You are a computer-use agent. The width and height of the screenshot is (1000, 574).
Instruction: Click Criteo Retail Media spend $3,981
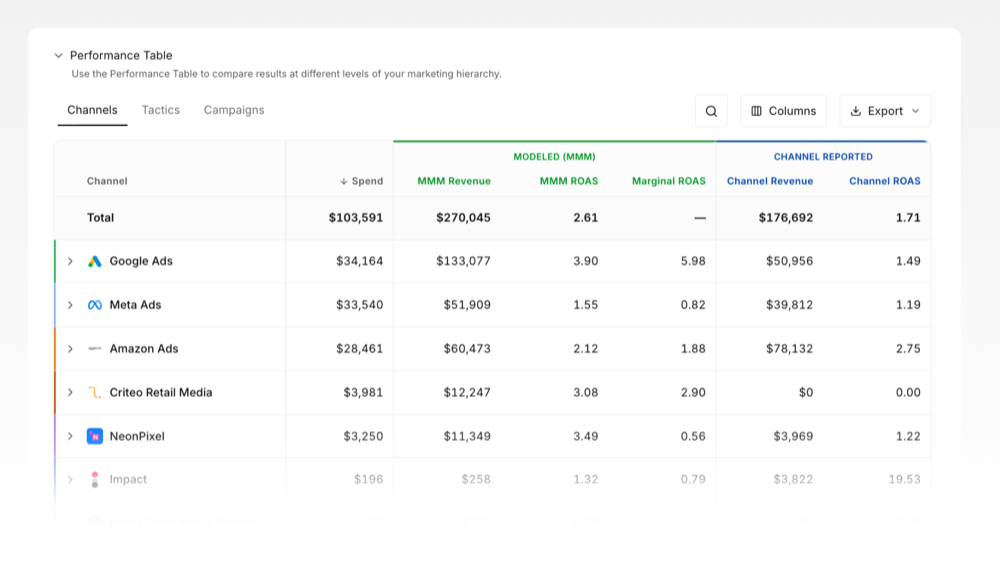coord(364,393)
